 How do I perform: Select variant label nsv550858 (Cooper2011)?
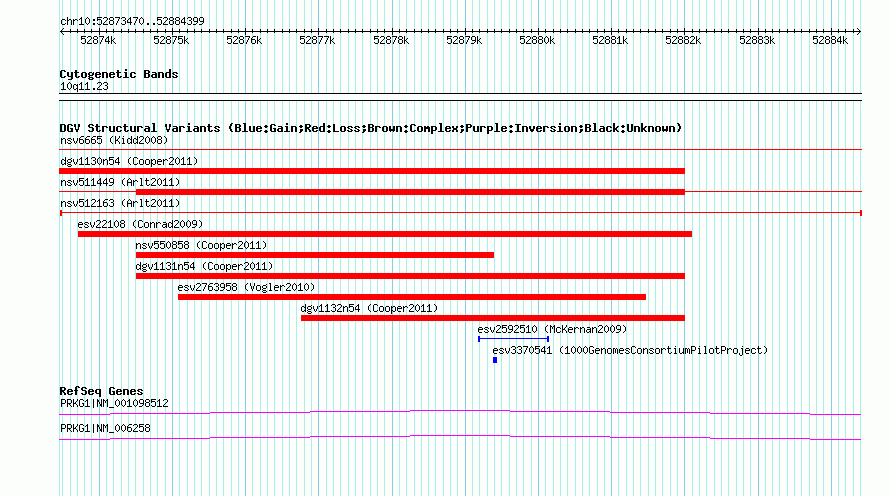coord(201,245)
